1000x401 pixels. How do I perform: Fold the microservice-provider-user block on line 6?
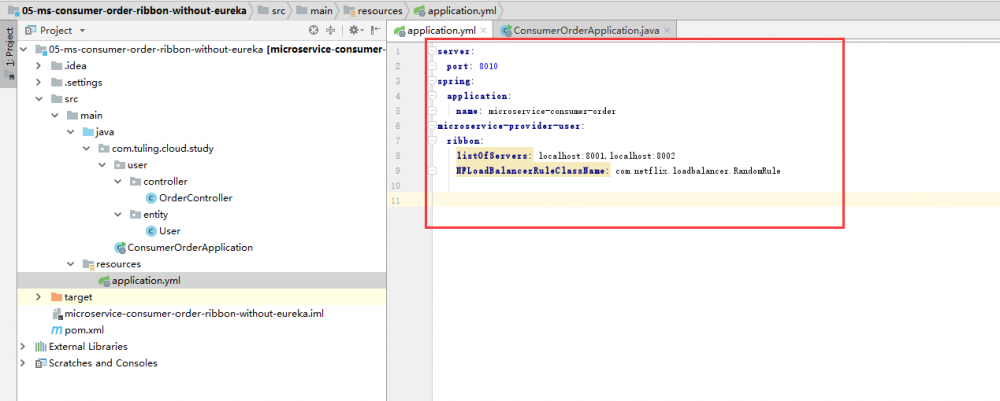[x=432, y=126]
